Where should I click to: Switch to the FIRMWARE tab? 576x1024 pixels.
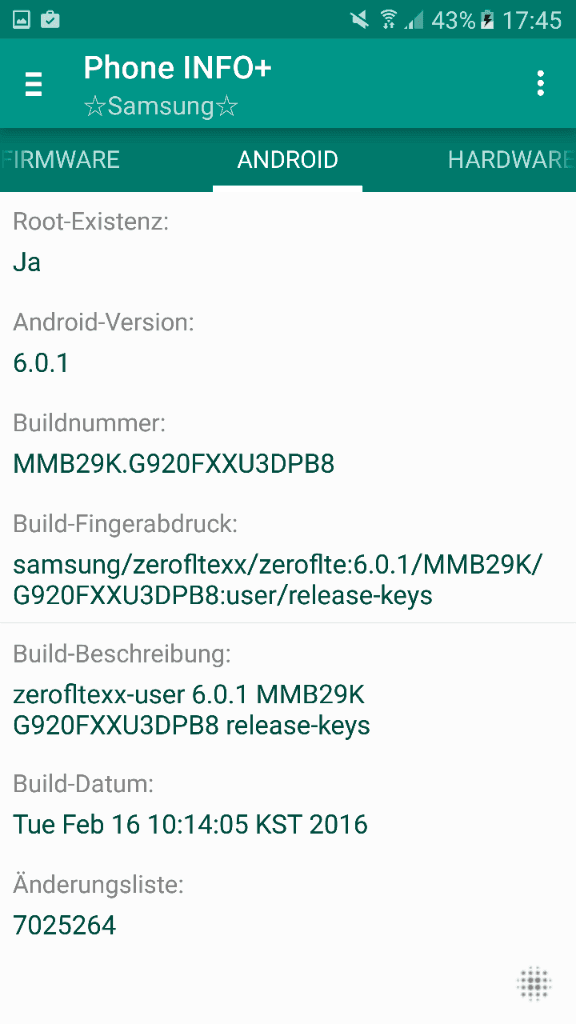tap(60, 160)
